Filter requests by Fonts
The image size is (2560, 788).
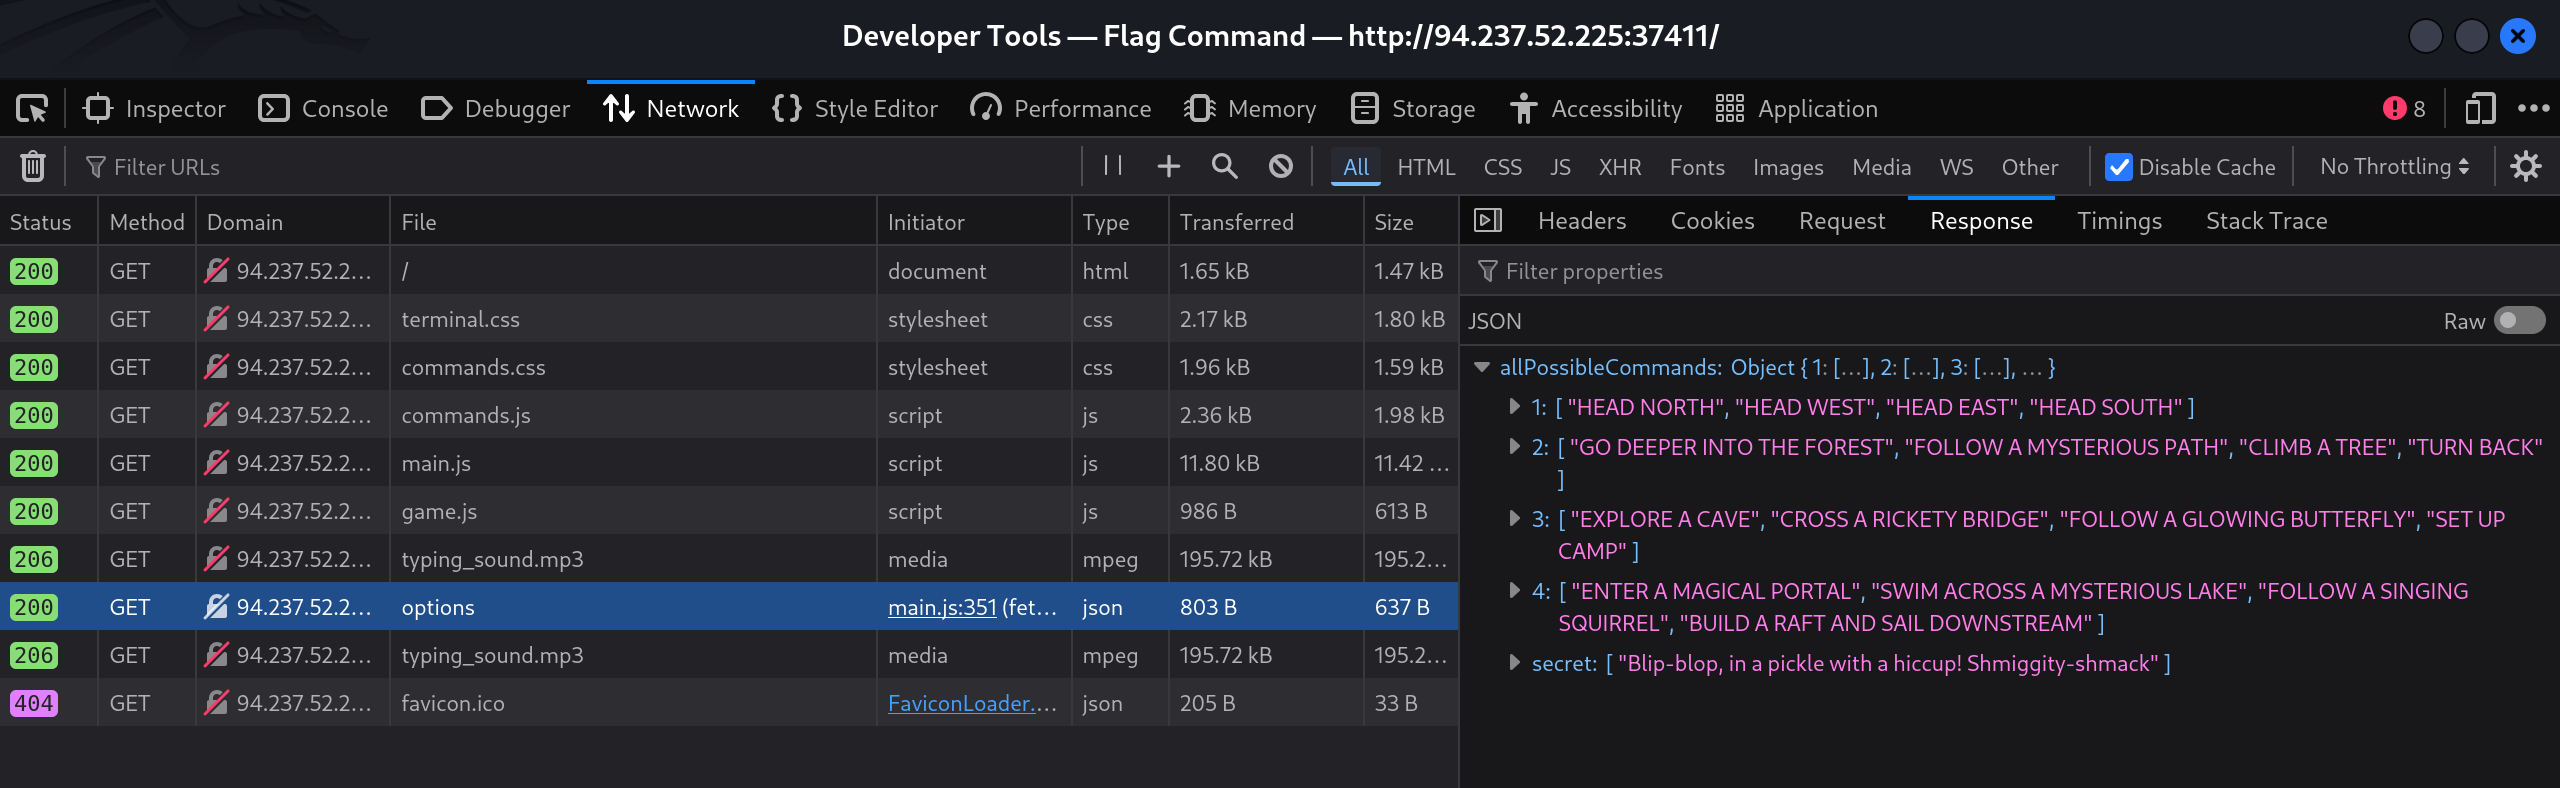(x=1697, y=167)
